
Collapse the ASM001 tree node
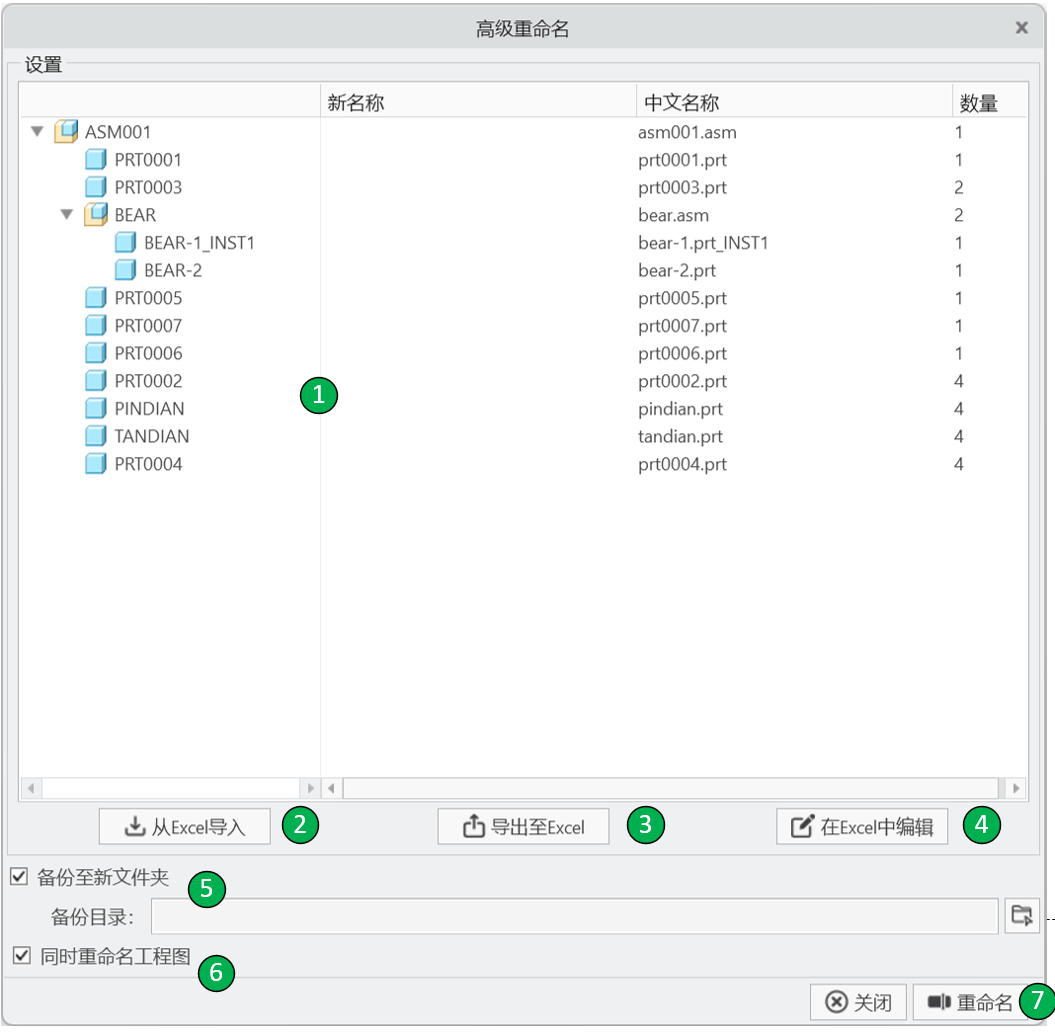pyautogui.click(x=37, y=132)
